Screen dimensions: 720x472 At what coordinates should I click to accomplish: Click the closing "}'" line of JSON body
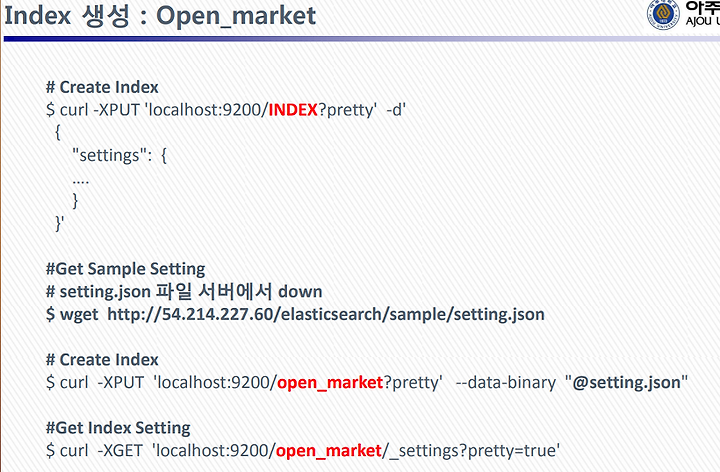click(60, 224)
